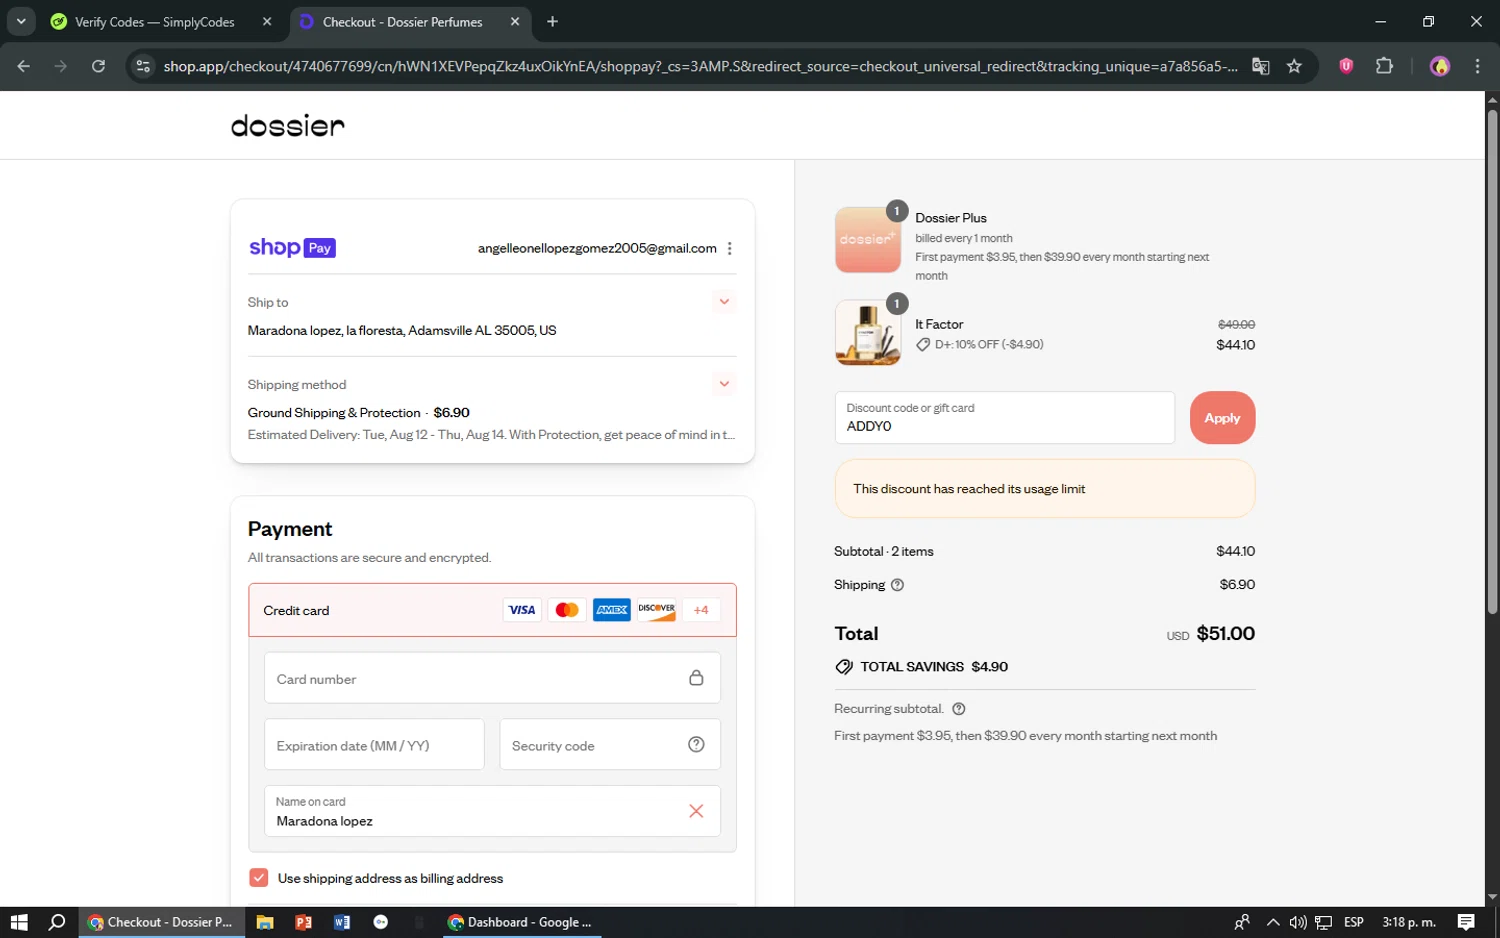Switch to Dashboard Google Chrome window in taskbar
Screen dimensions: 1500x938
click(520, 922)
